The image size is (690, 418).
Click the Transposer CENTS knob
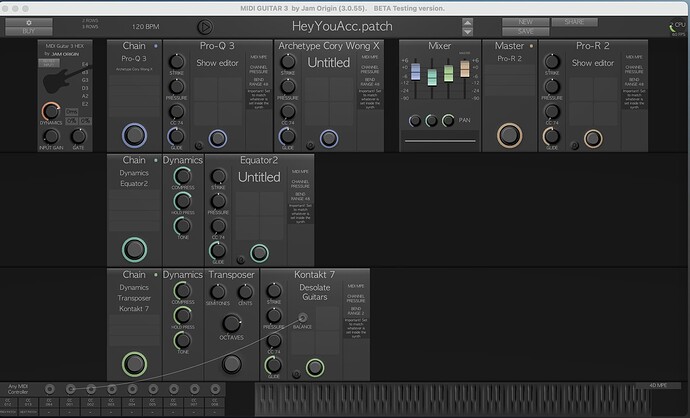point(245,291)
